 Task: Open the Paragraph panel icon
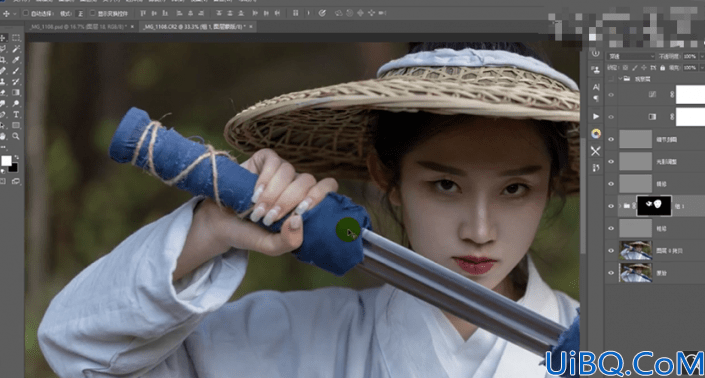pos(596,98)
